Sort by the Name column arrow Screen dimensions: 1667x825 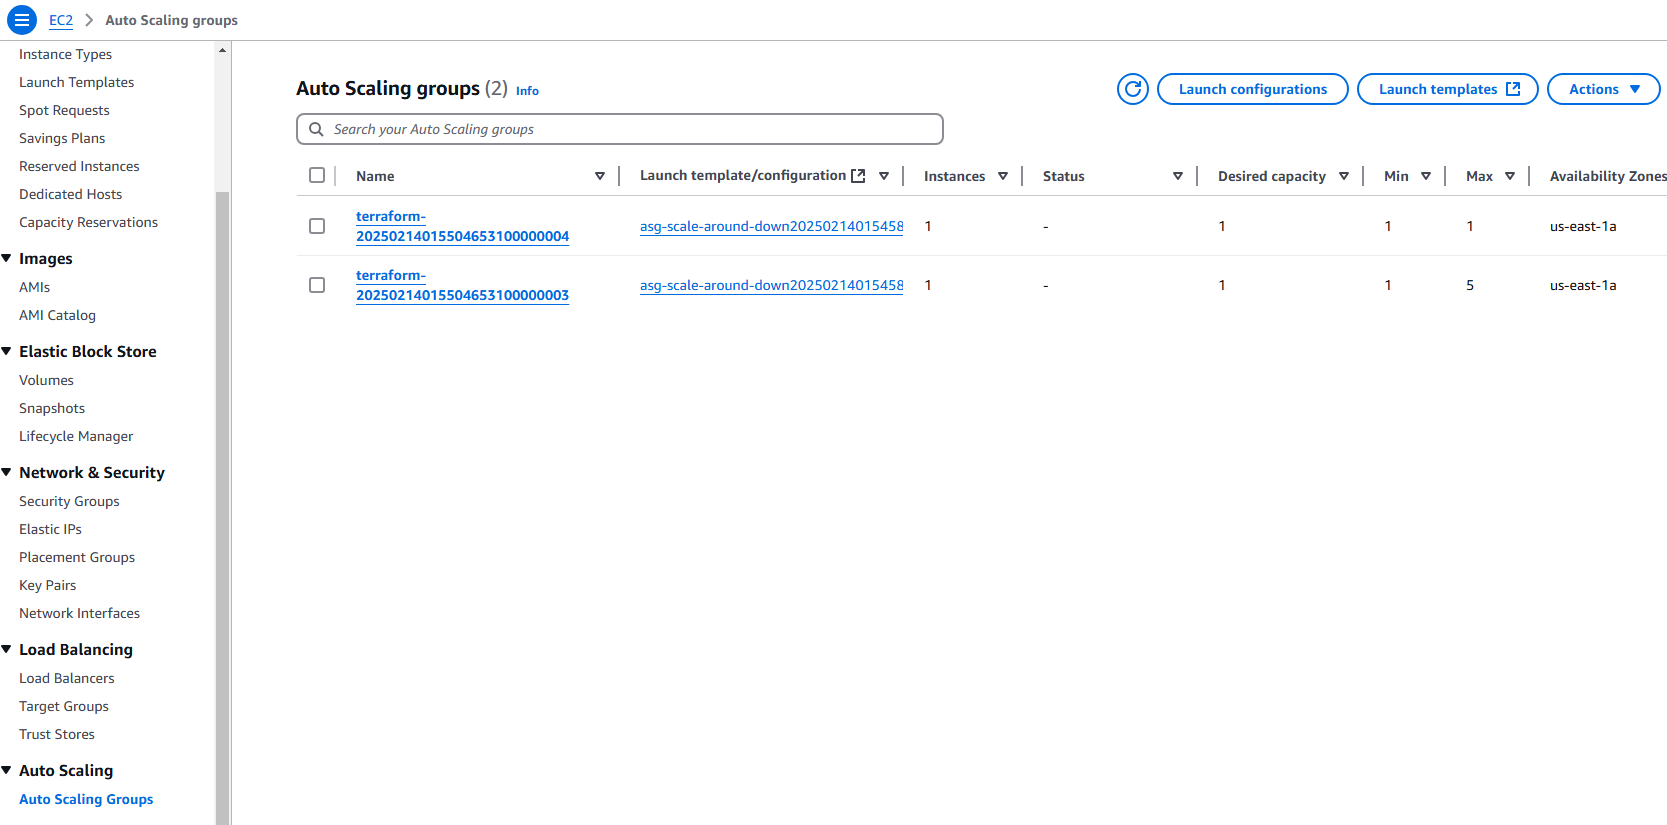pos(600,176)
